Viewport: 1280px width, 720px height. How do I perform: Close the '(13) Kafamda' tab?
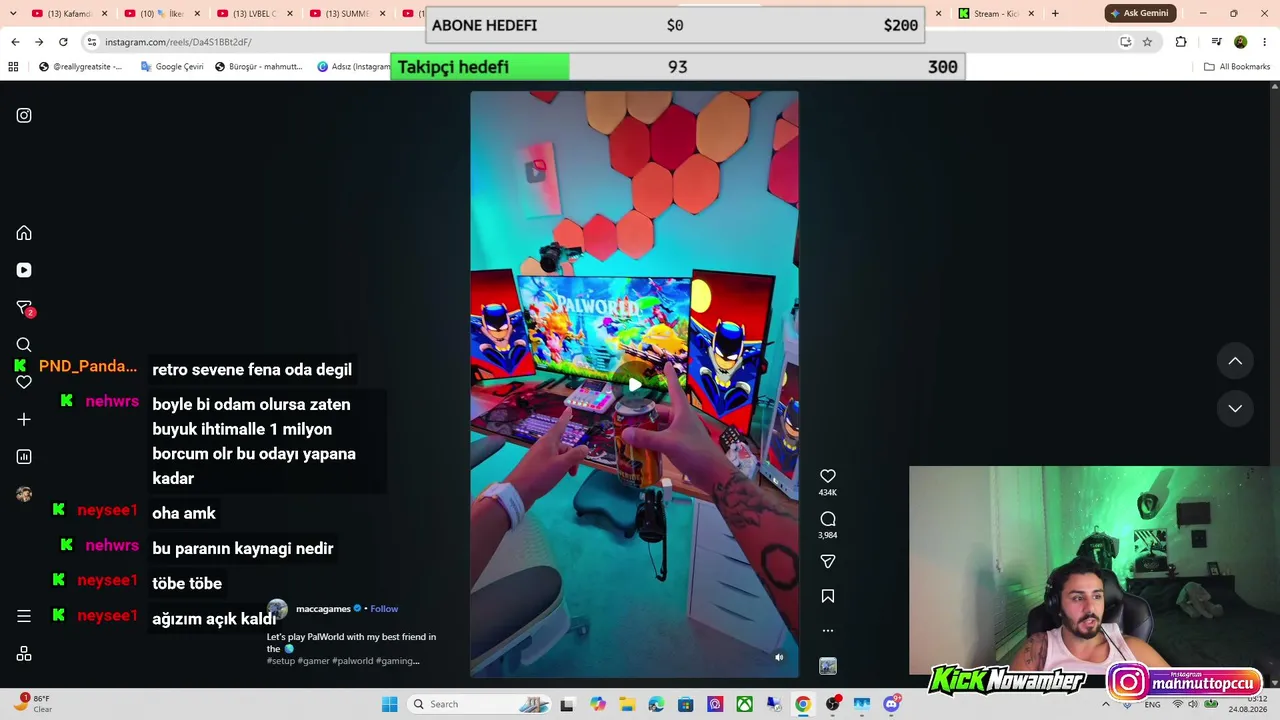[104, 14]
